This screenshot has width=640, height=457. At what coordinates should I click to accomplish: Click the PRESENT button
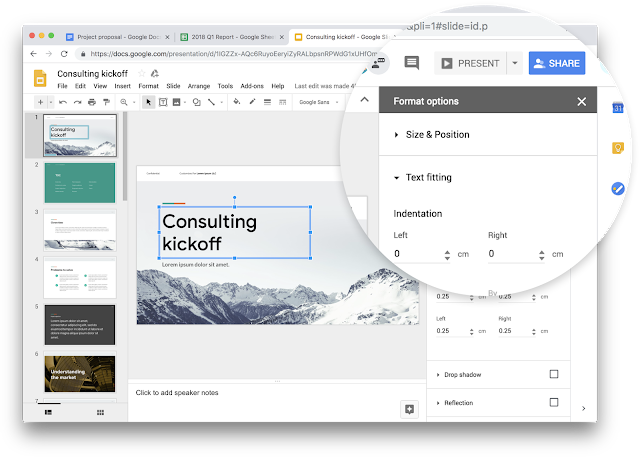click(x=470, y=63)
